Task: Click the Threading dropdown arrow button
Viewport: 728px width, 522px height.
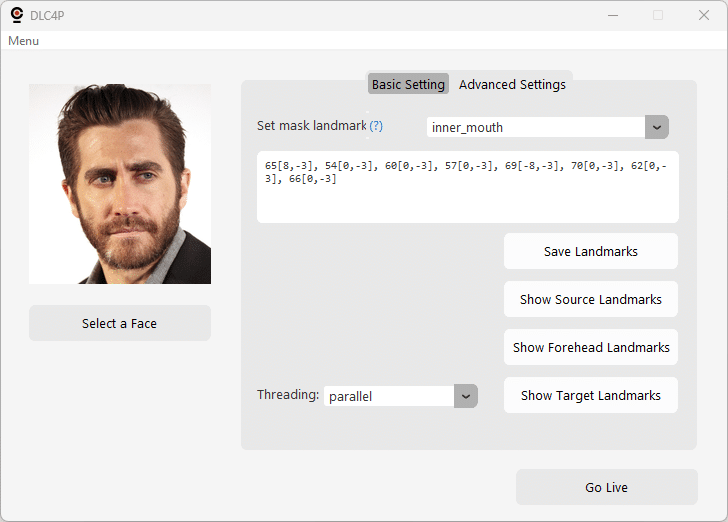Action: pyautogui.click(x=466, y=396)
